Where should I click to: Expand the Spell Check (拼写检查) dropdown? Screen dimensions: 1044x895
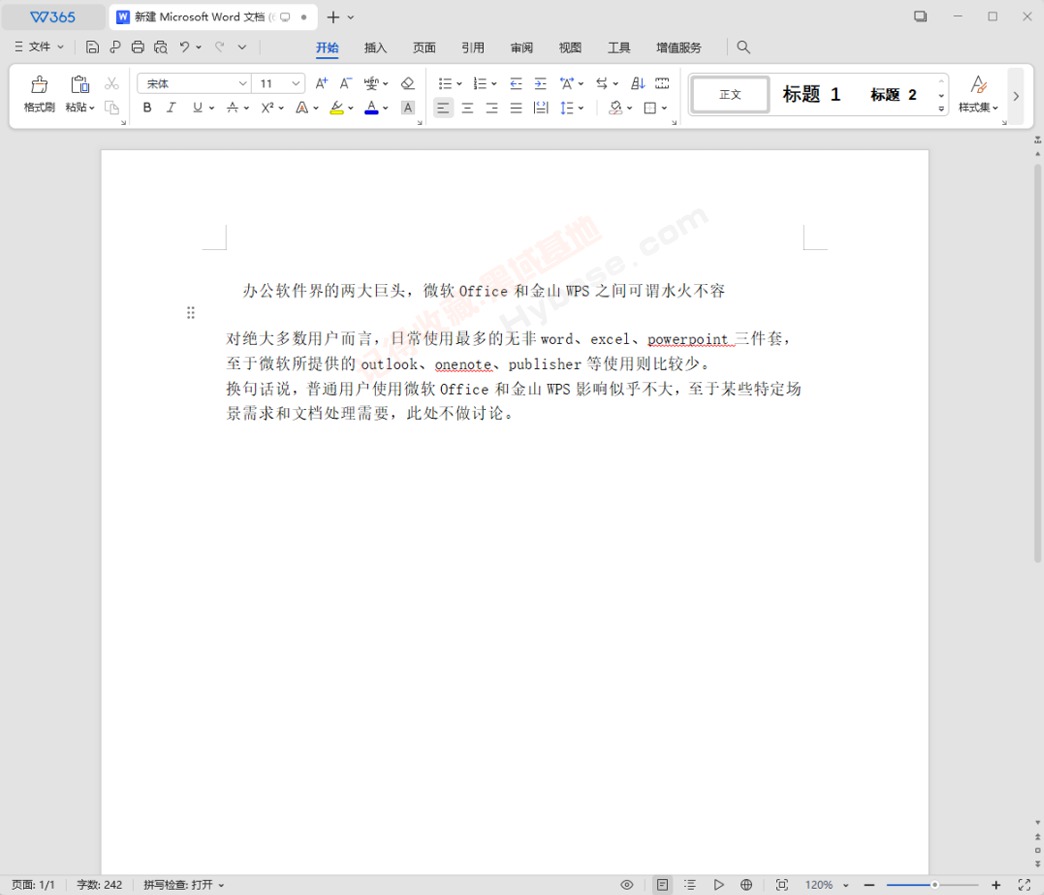[221, 885]
